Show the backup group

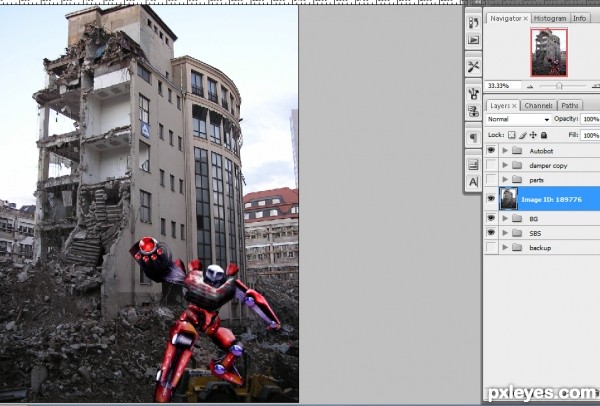pos(491,247)
